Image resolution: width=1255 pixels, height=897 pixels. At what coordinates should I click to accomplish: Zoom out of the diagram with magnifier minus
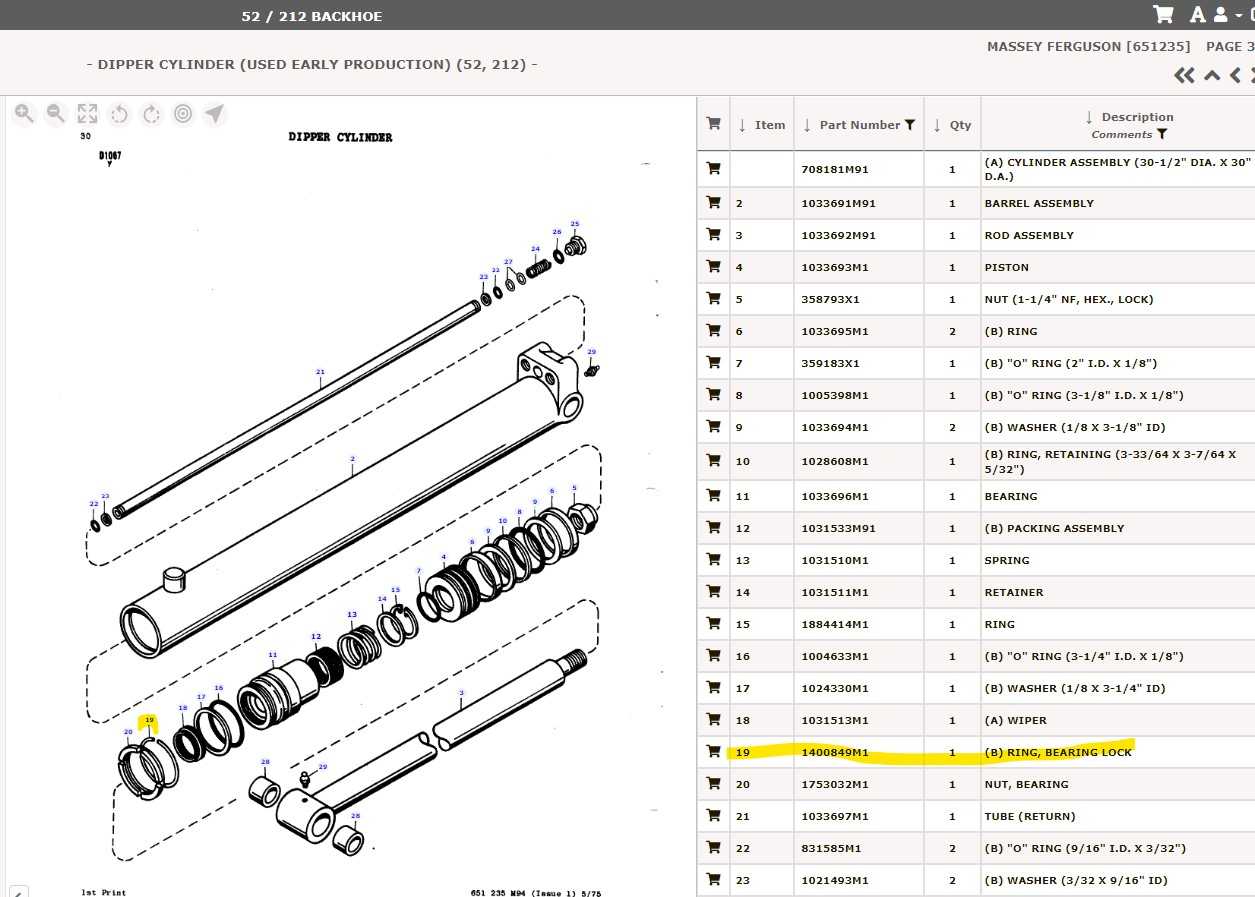point(56,114)
